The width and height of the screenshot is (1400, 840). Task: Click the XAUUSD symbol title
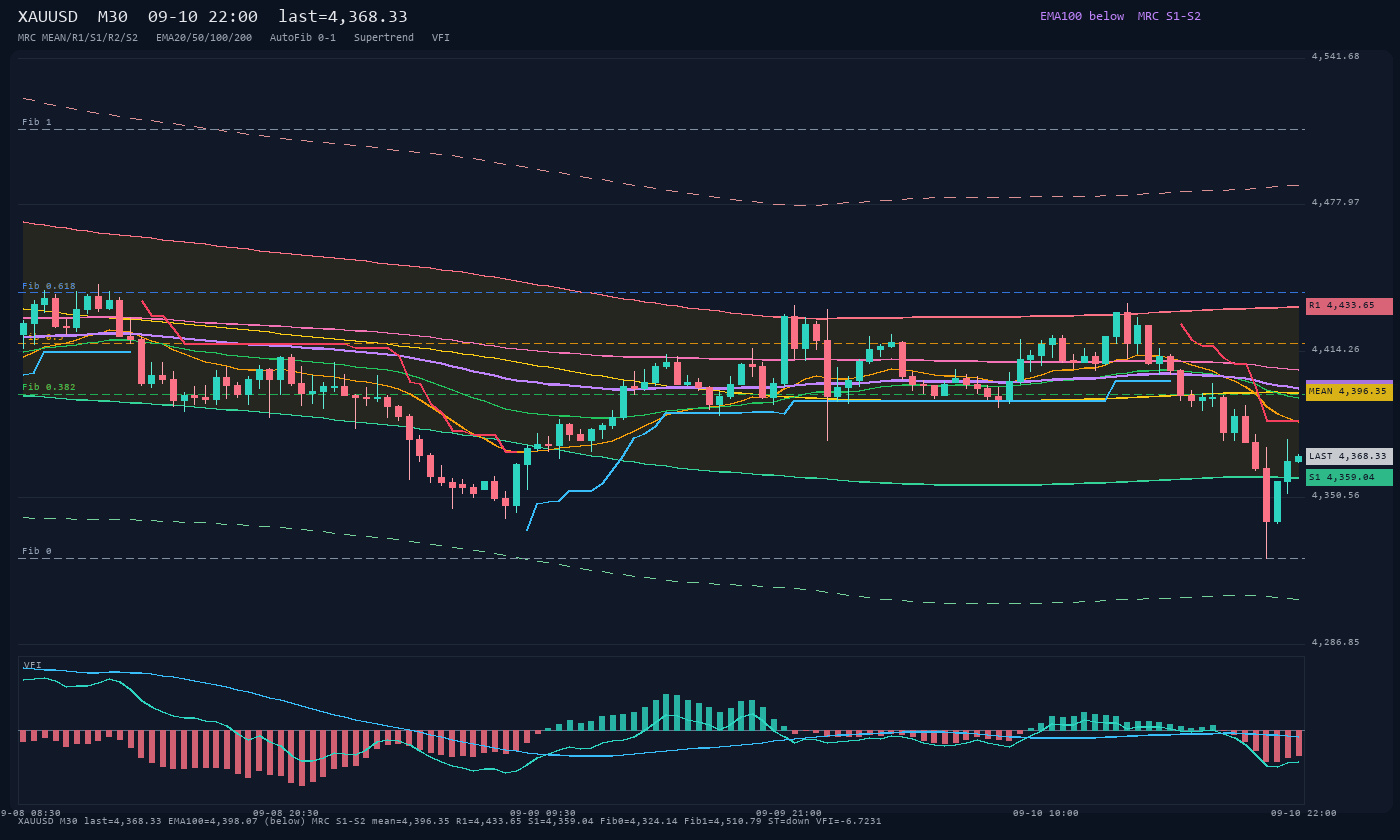coord(48,16)
